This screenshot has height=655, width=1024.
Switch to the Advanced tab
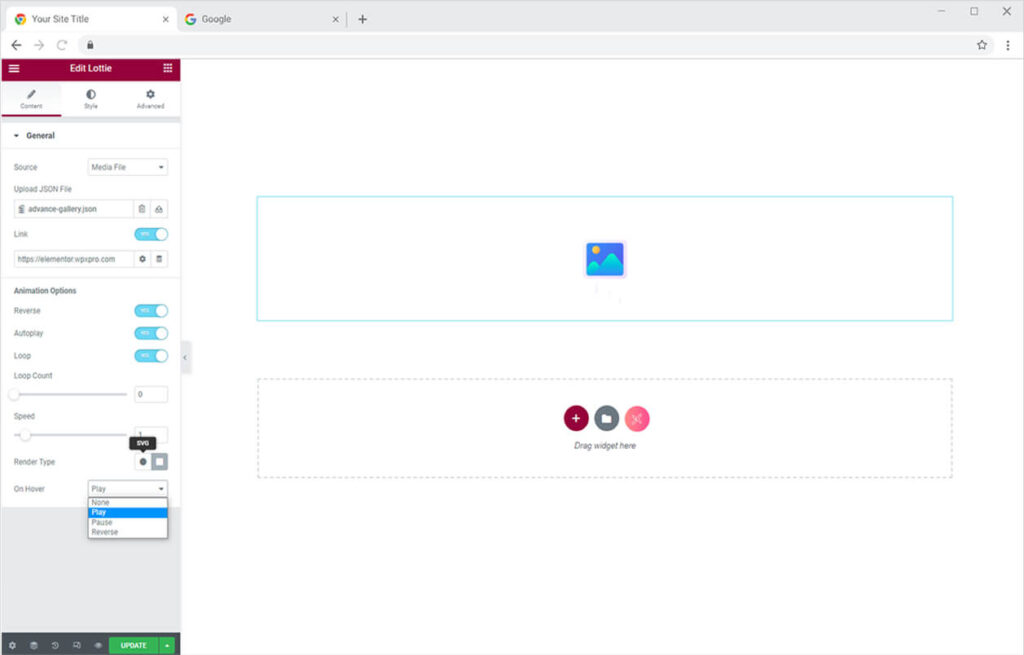[150, 99]
